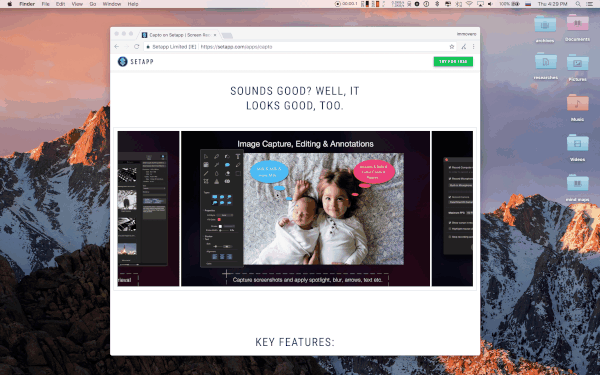Go back with the browser back arrow
The image size is (600, 375).
click(117, 47)
